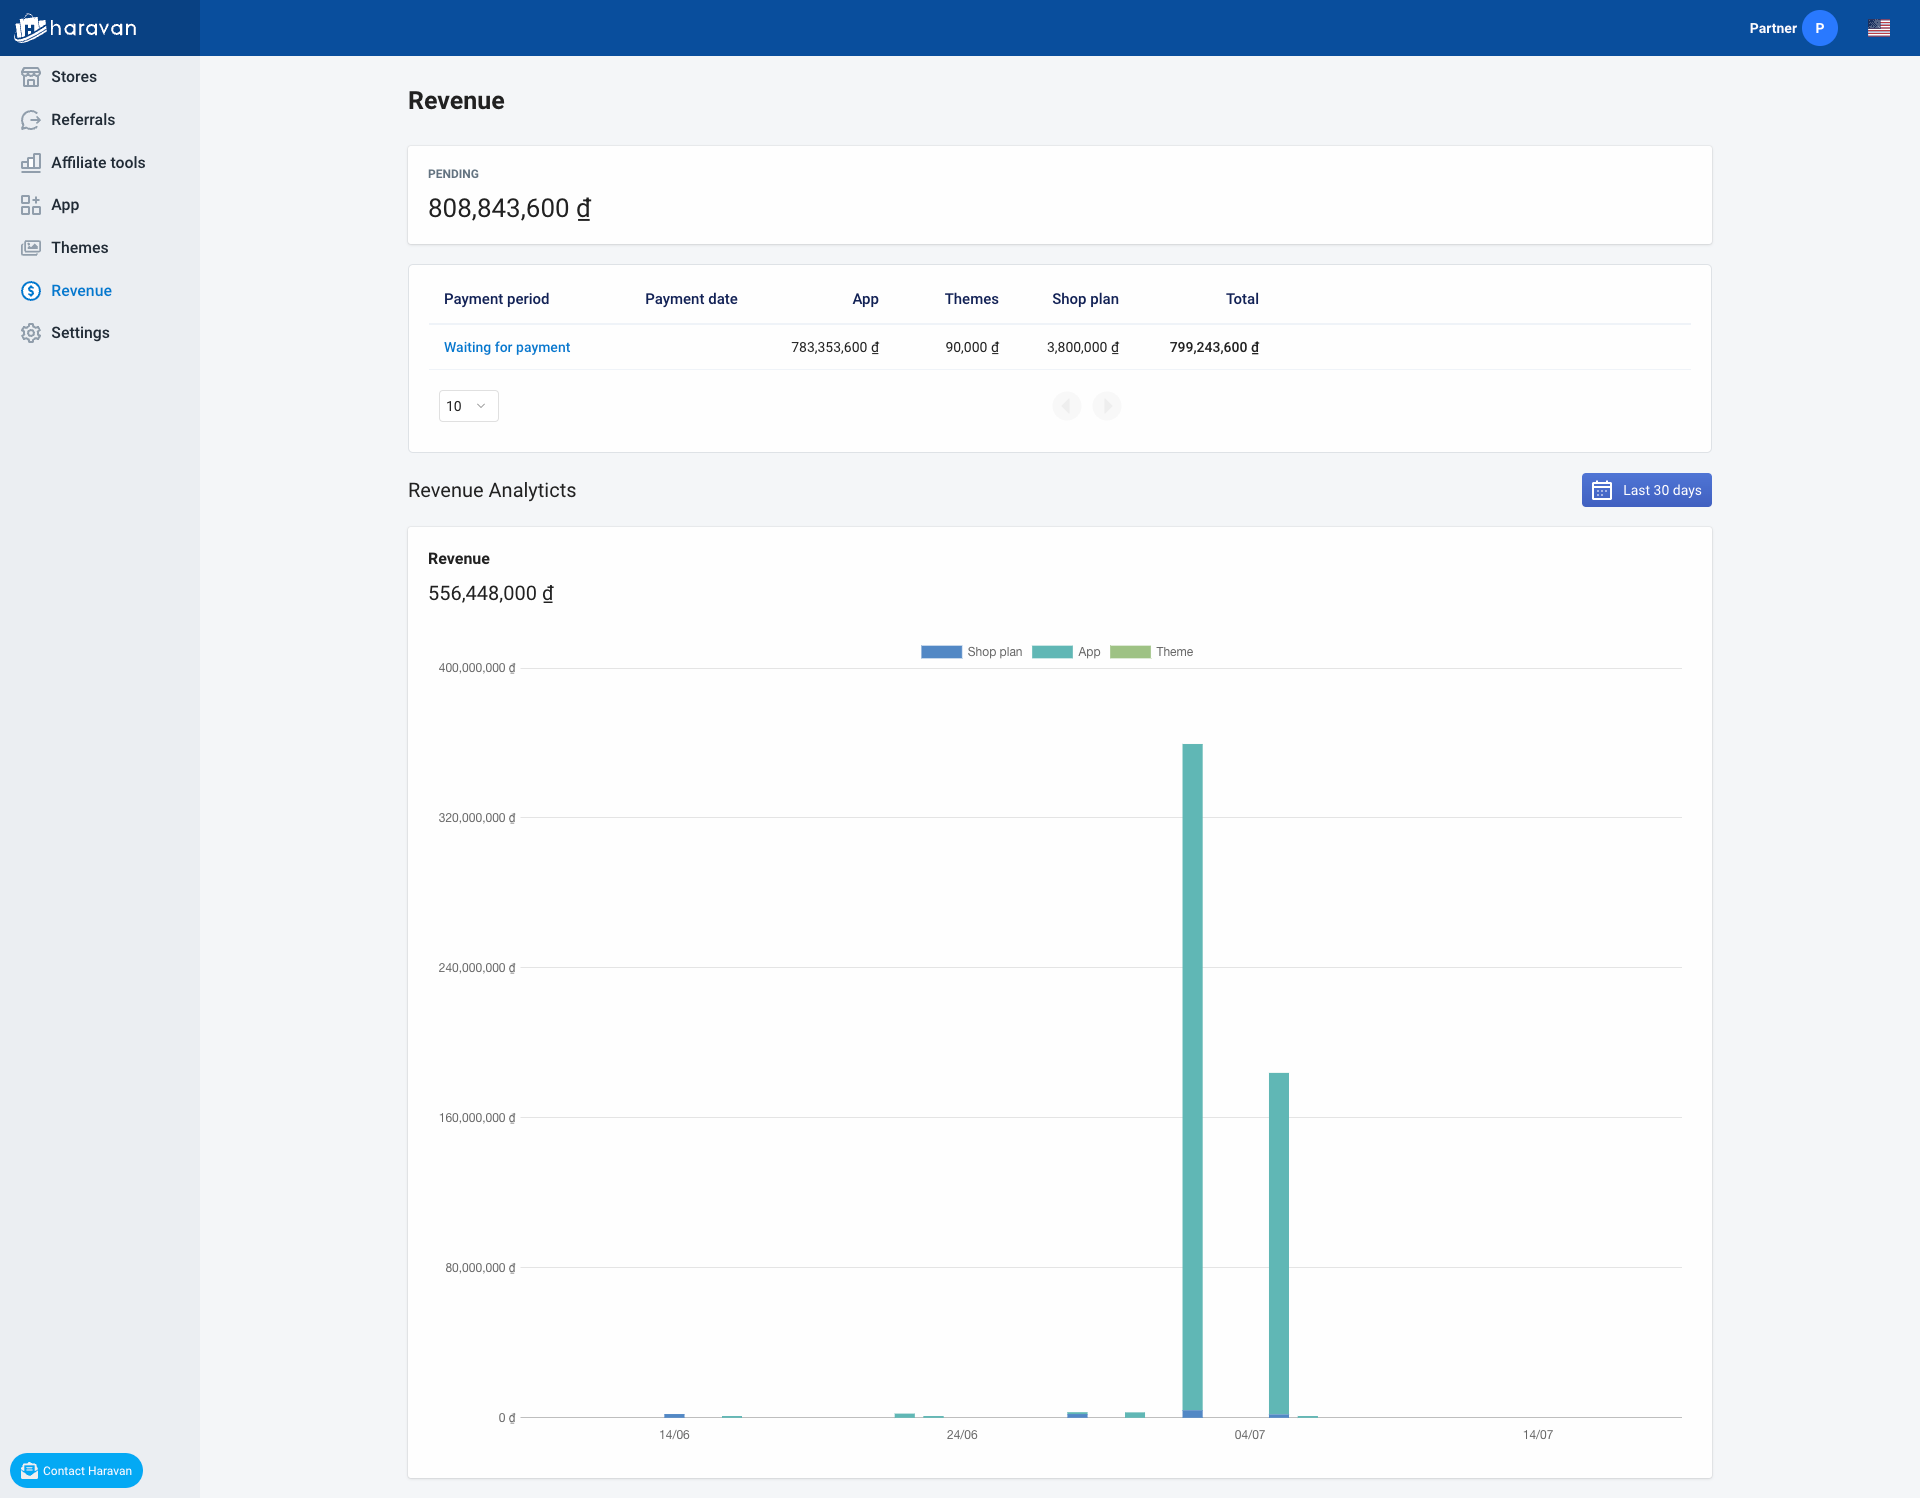Open the Themes menu item
This screenshot has width=1920, height=1498.
pos(80,248)
